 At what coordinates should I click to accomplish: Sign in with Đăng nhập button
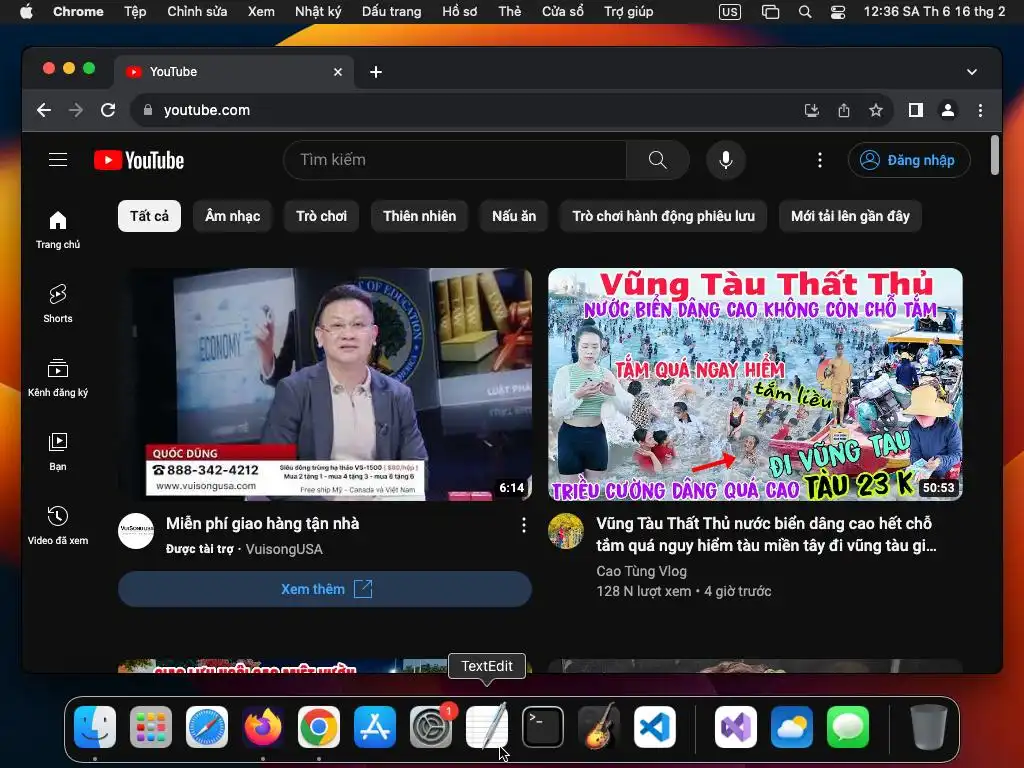pos(909,160)
